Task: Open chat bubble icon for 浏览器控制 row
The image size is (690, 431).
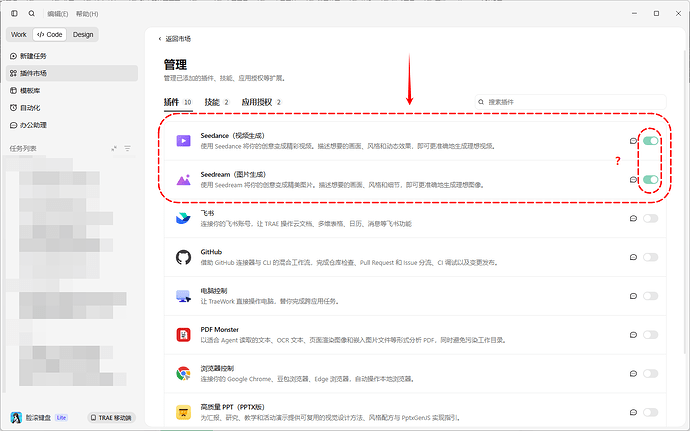Action: [x=633, y=373]
